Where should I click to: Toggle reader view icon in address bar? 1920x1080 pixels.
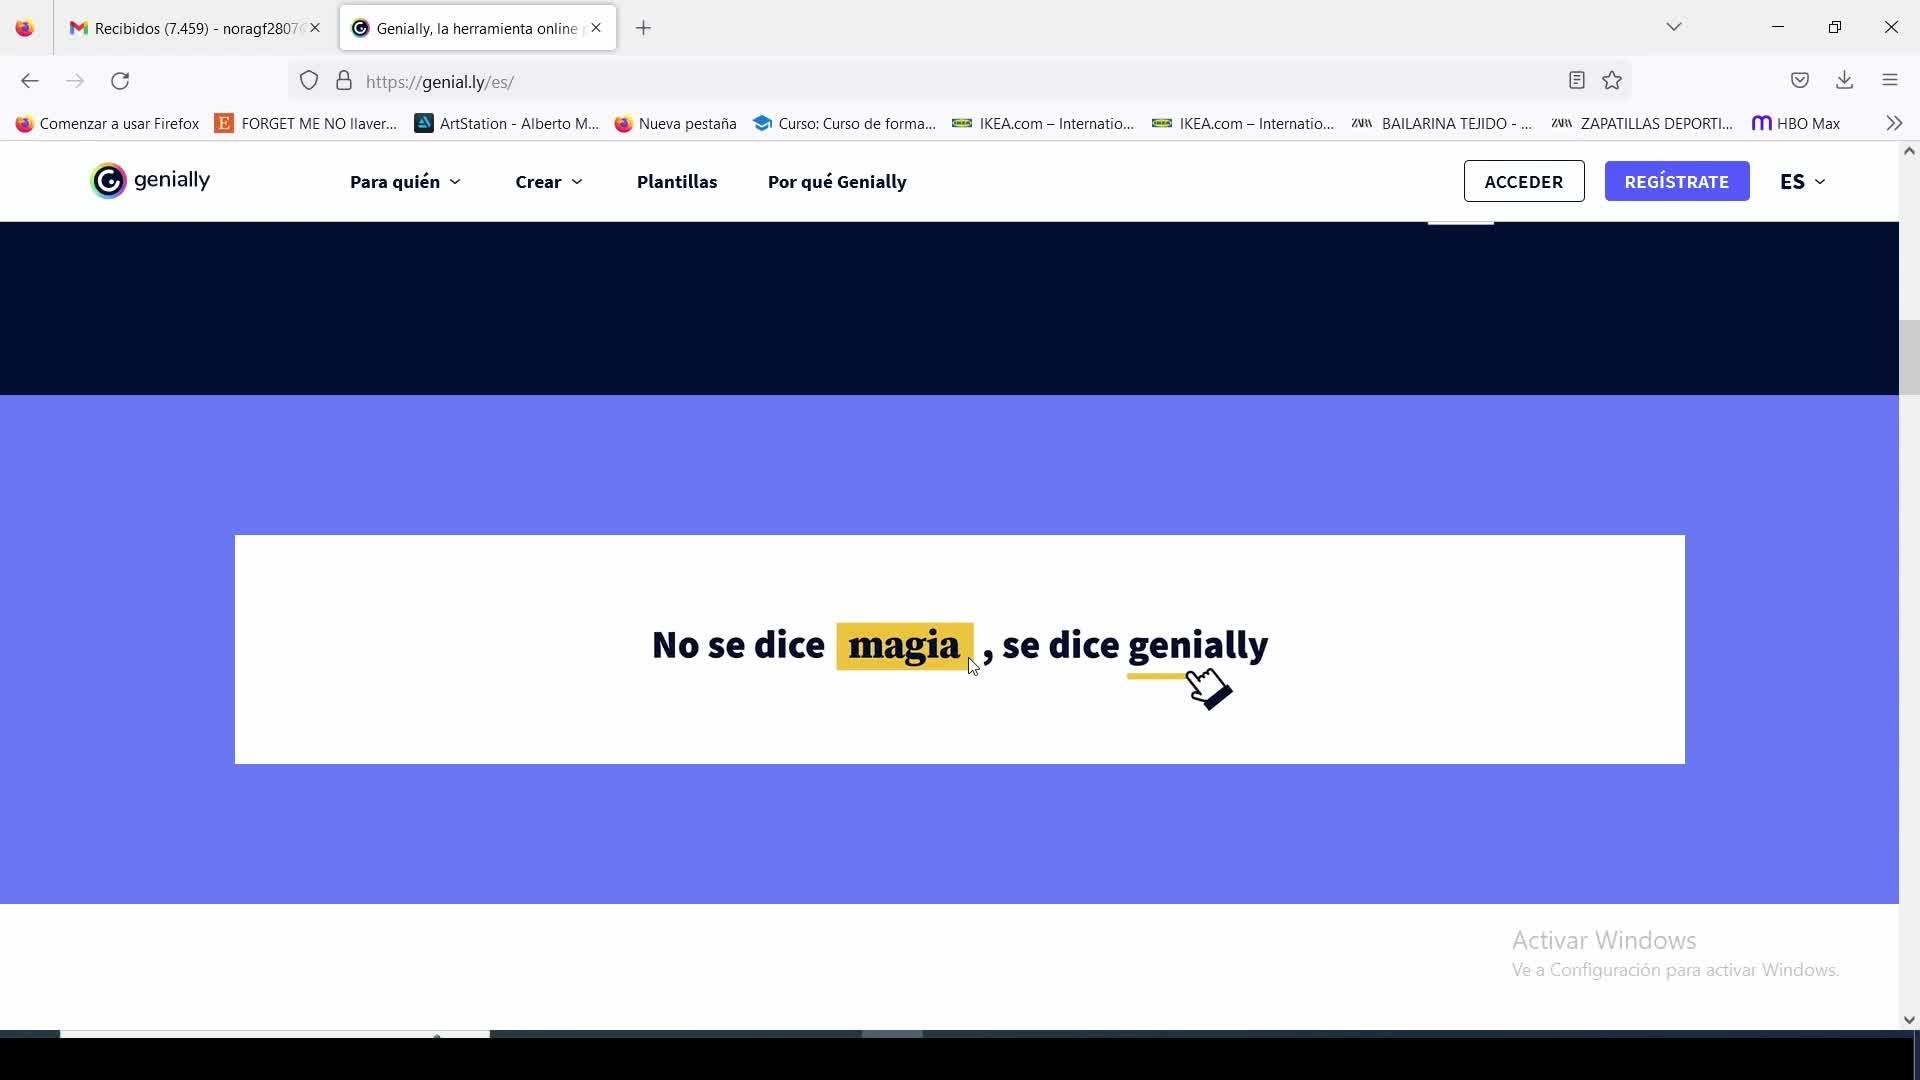1577,81
